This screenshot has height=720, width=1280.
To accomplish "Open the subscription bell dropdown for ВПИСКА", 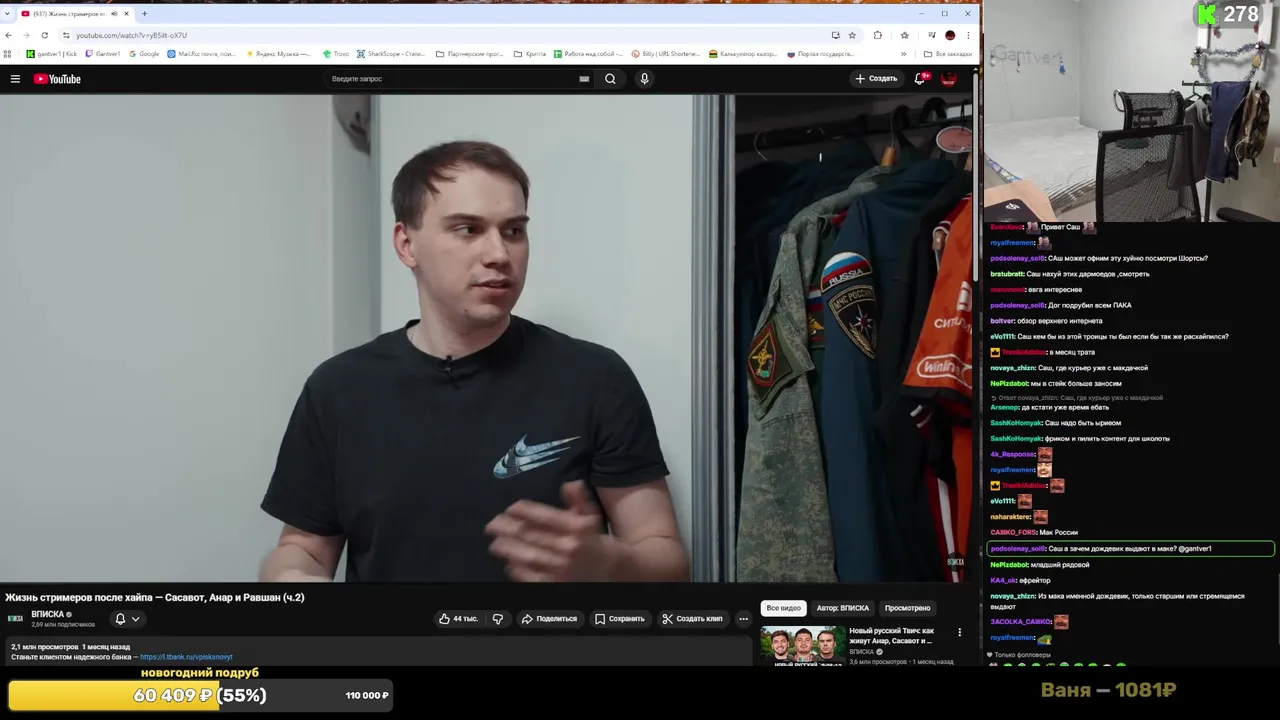I will click(x=126, y=619).
